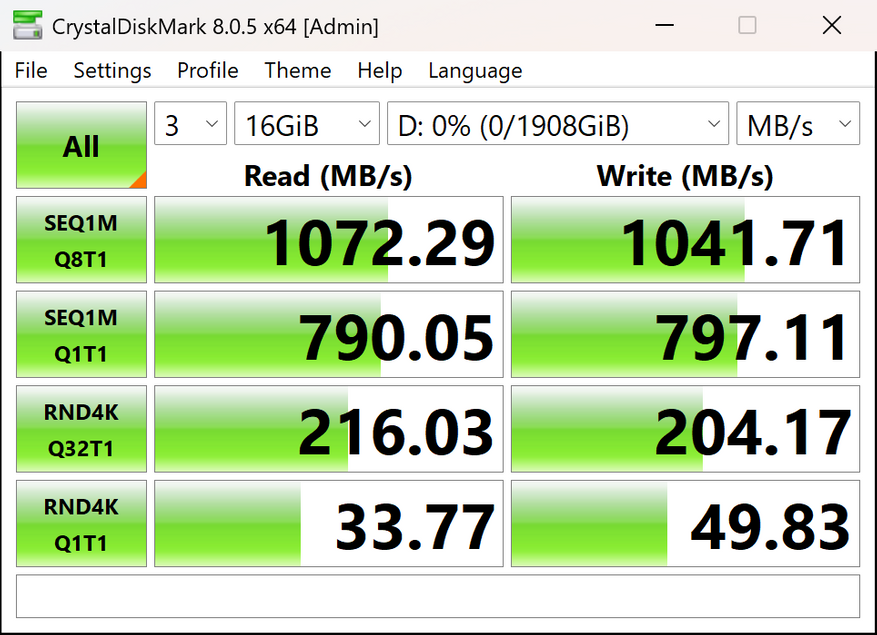Click the 790.05 read result

pos(329,334)
